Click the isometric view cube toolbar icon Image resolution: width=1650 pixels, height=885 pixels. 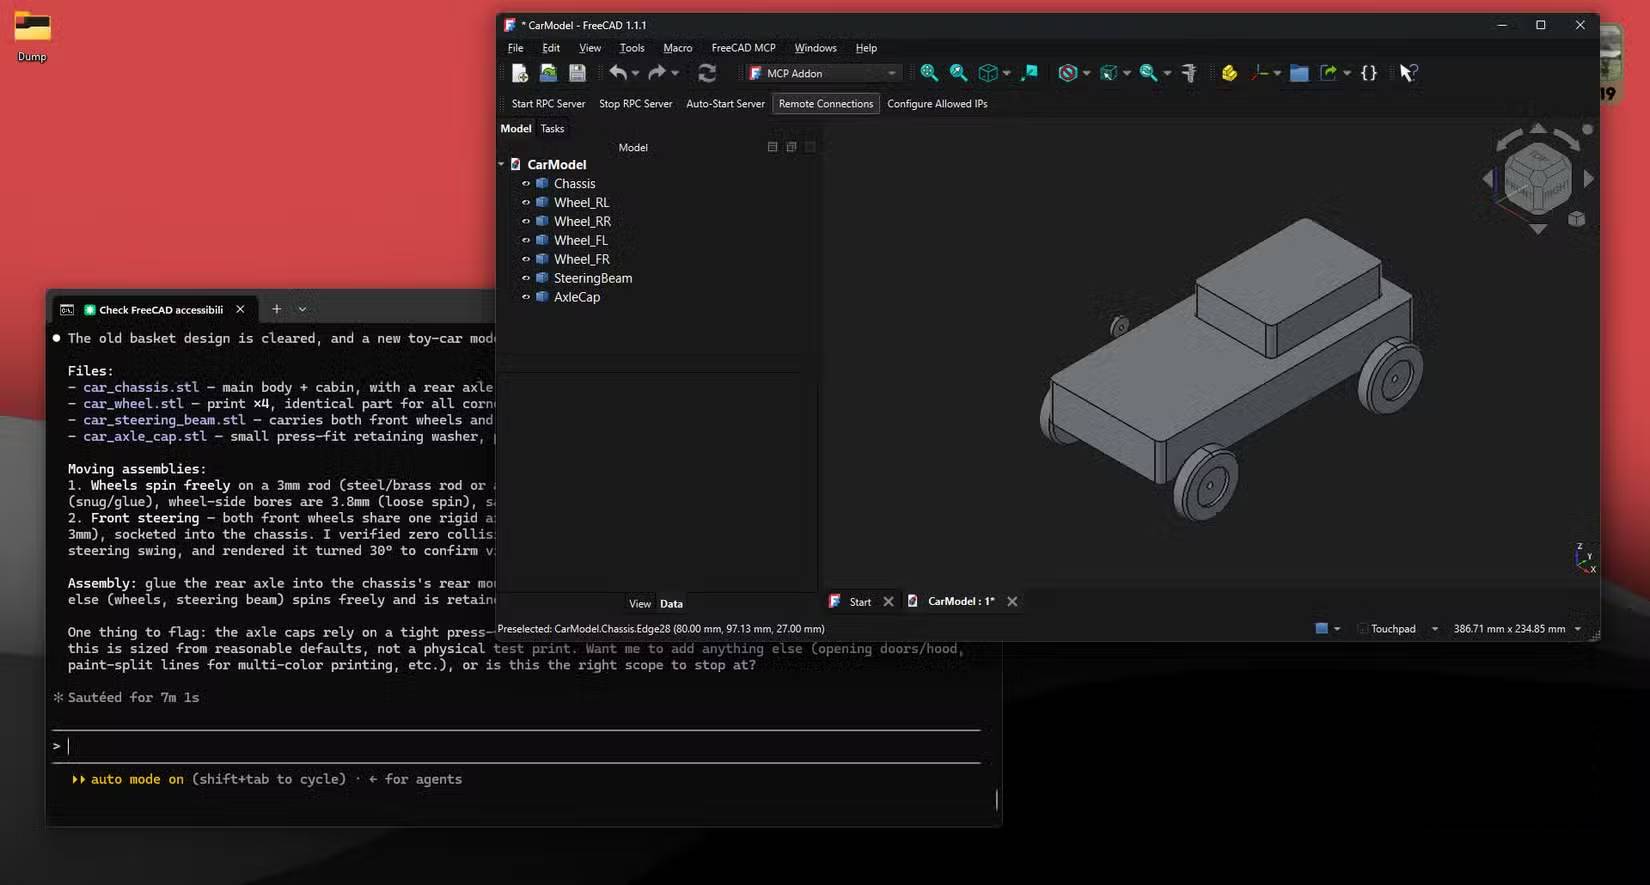point(988,73)
